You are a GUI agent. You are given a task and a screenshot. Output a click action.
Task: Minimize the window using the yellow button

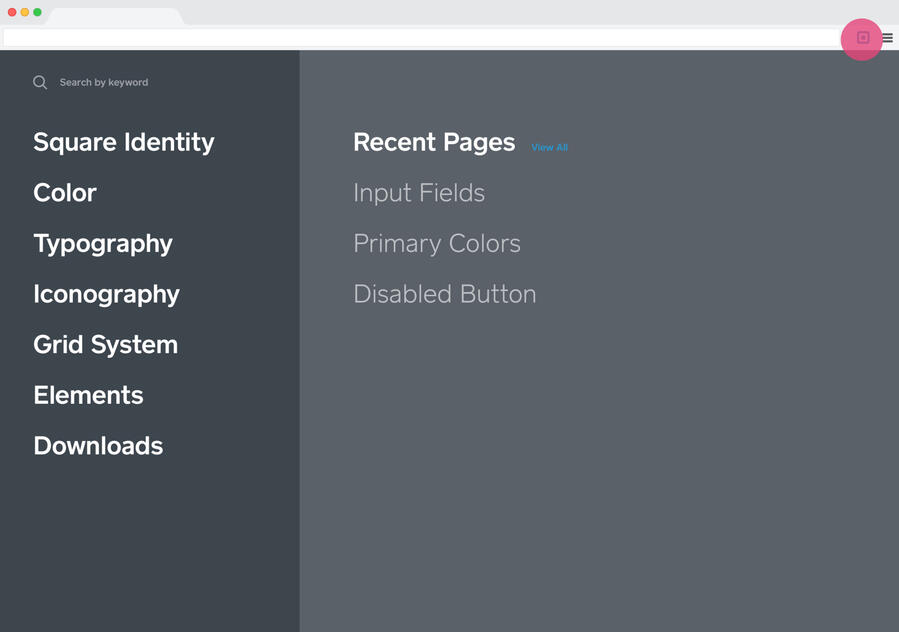pos(25,12)
